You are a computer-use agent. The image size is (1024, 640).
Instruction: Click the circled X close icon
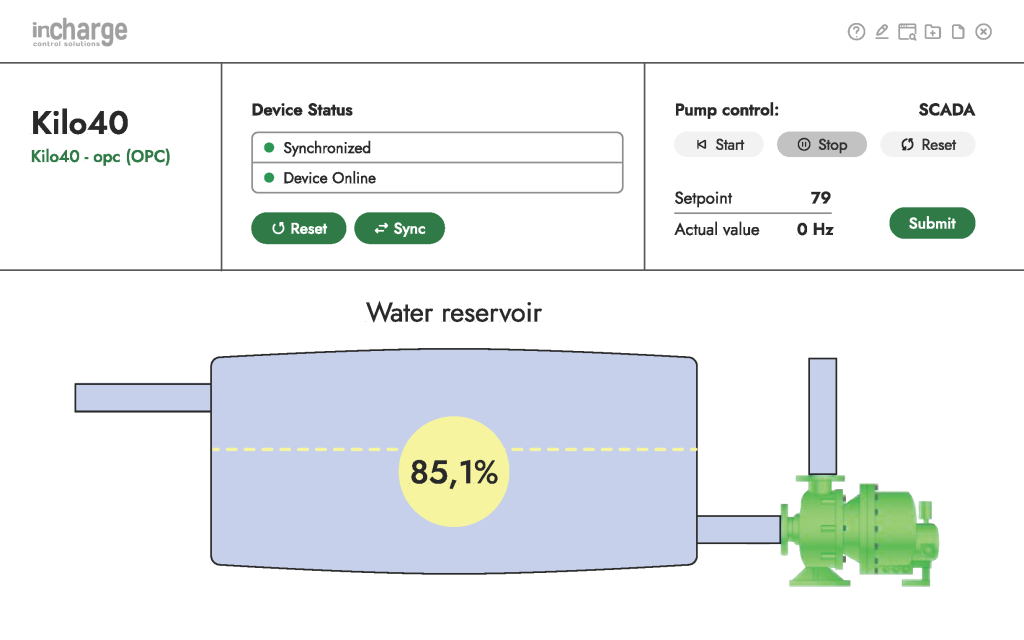click(984, 32)
